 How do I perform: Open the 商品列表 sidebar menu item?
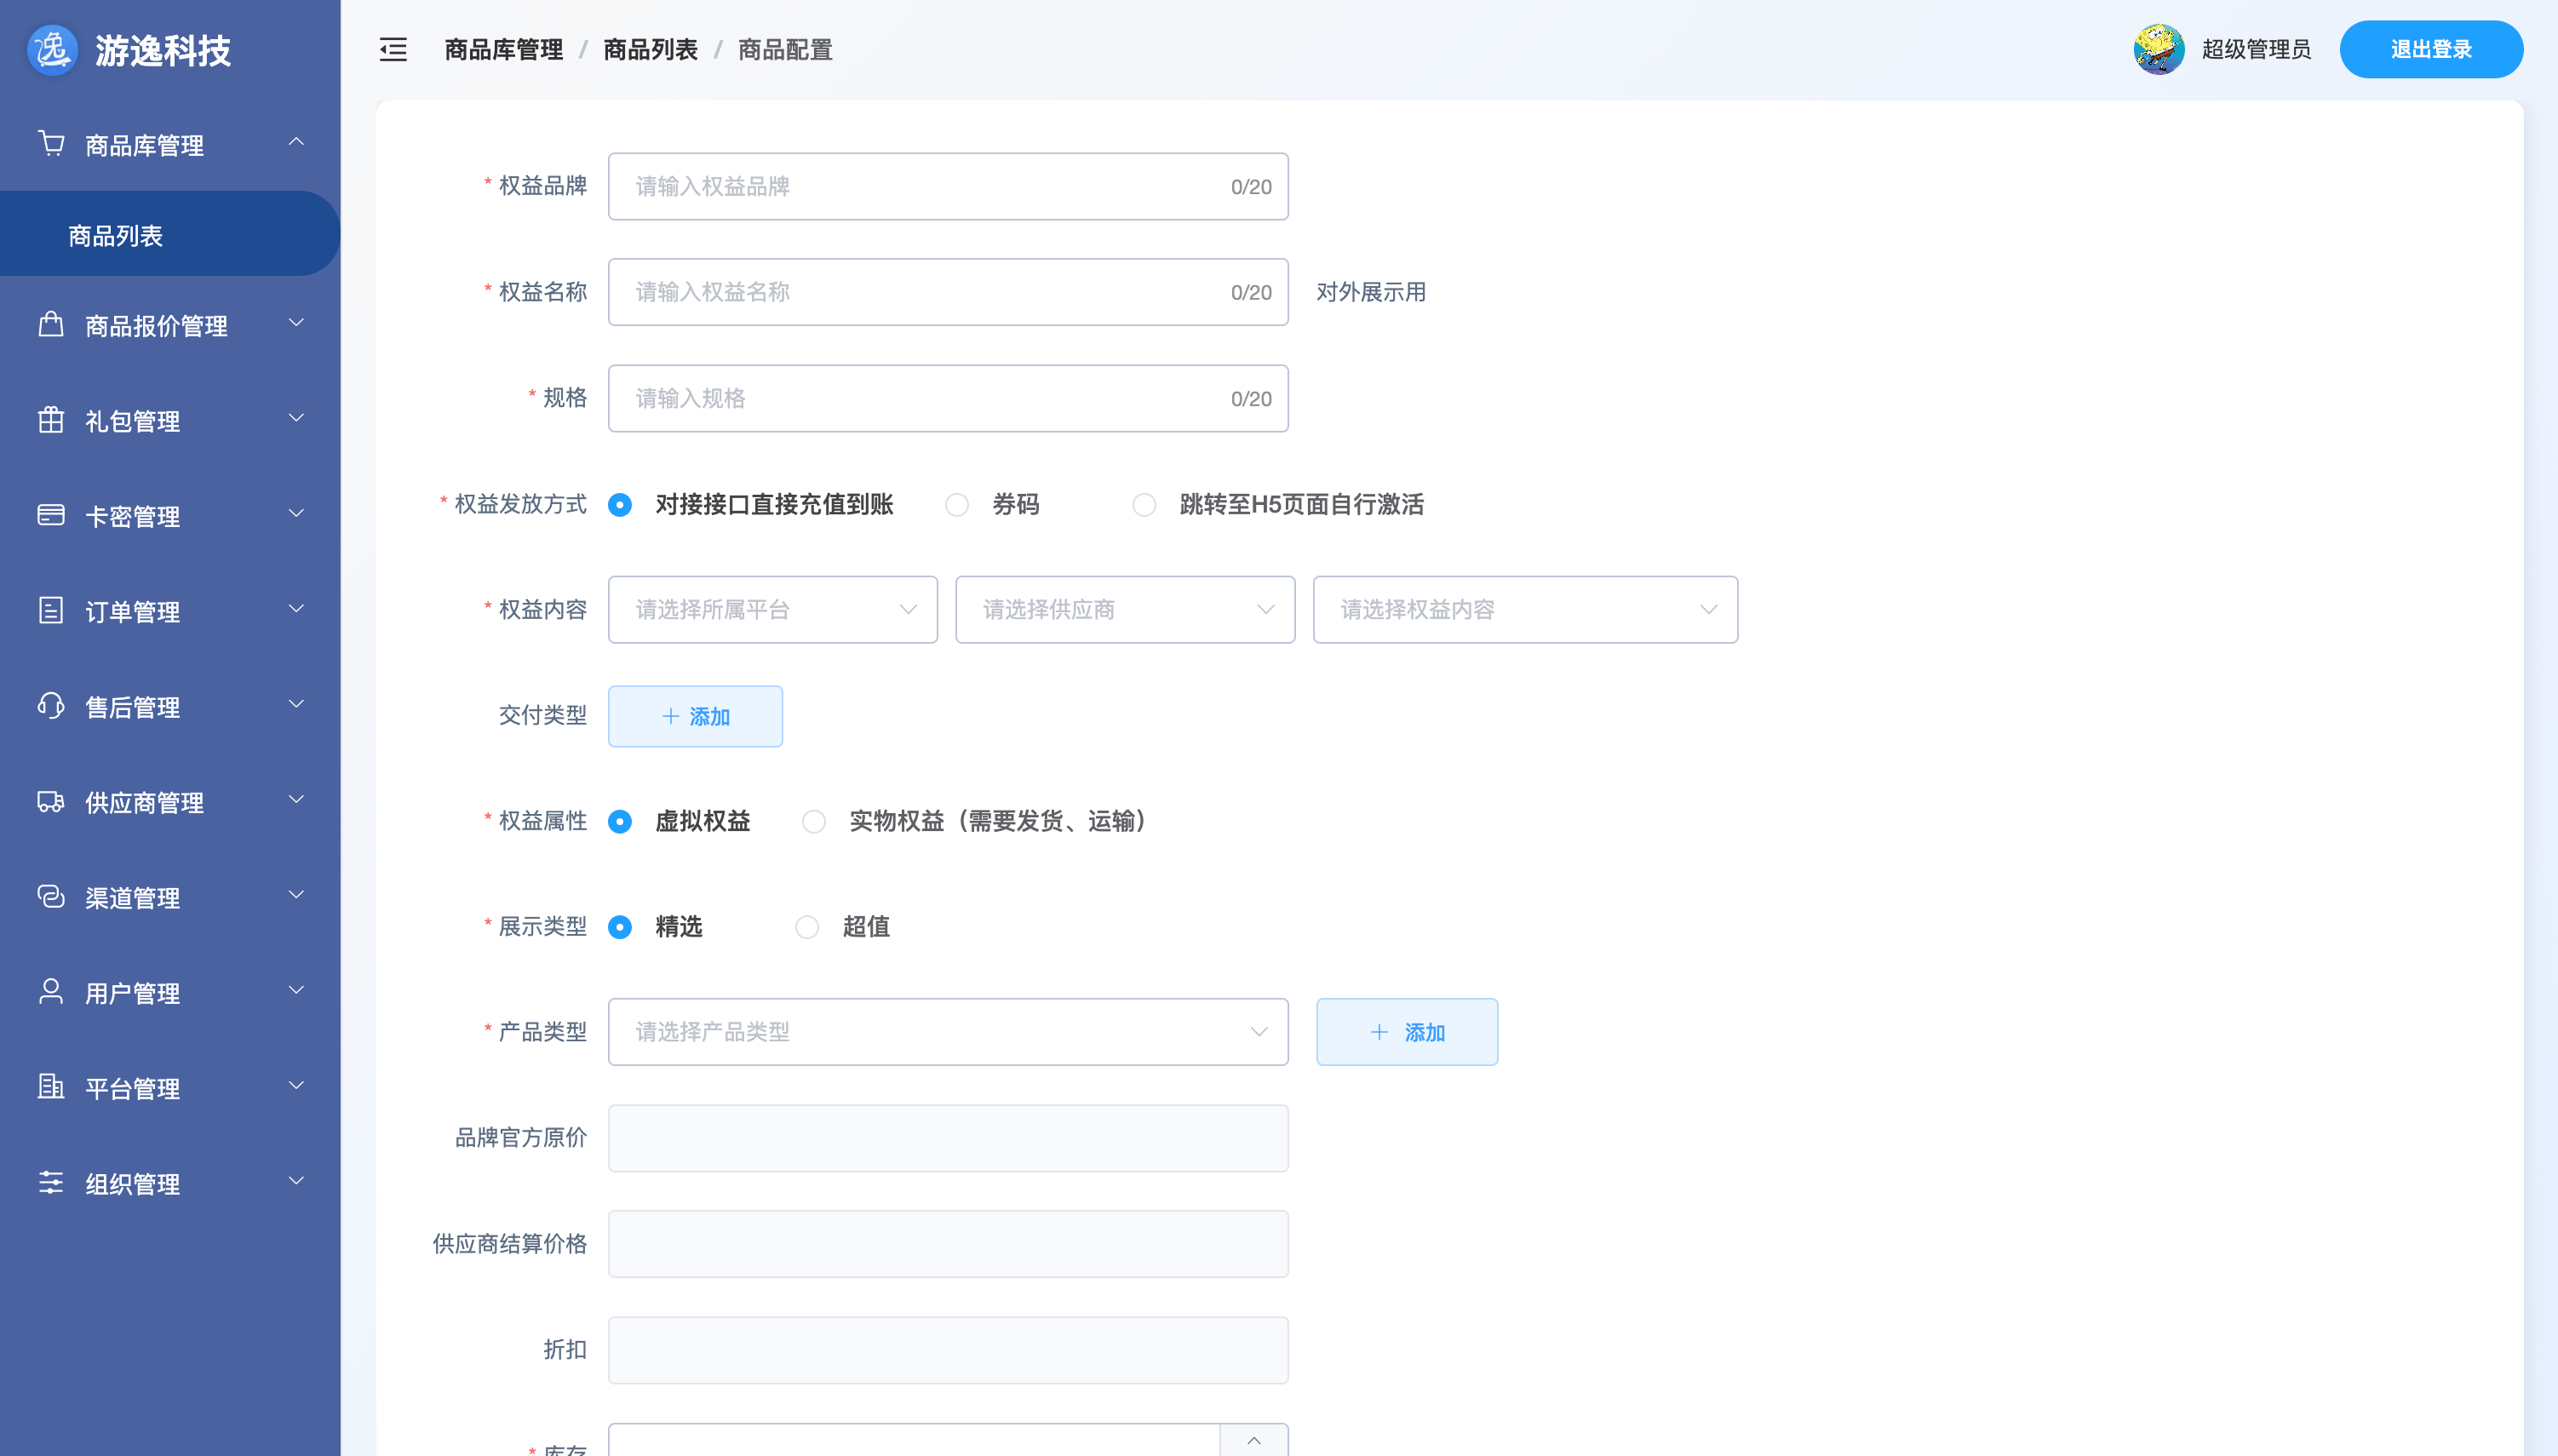115,234
